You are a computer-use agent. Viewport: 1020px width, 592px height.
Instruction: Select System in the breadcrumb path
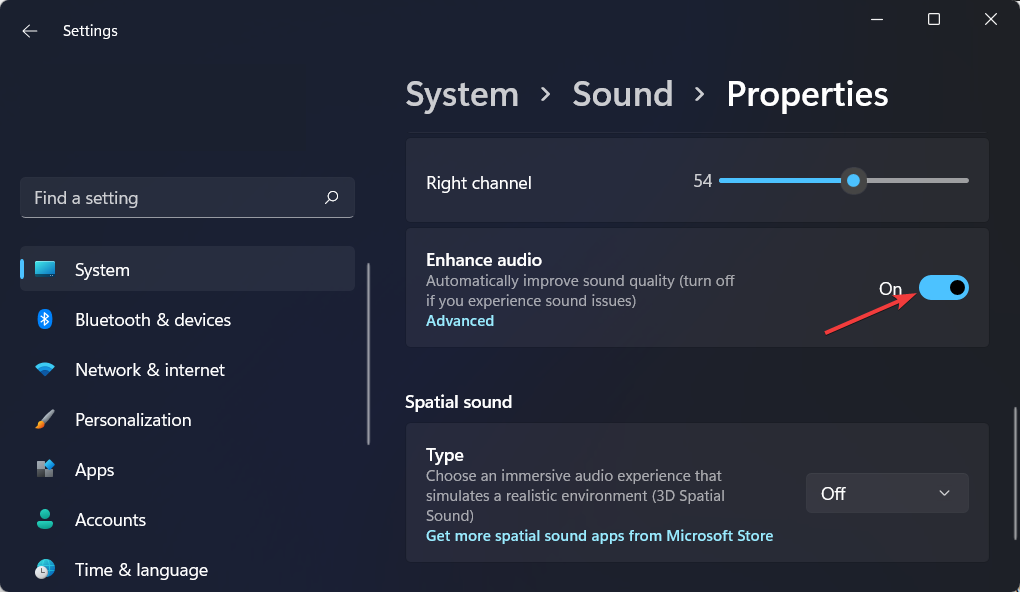point(461,93)
